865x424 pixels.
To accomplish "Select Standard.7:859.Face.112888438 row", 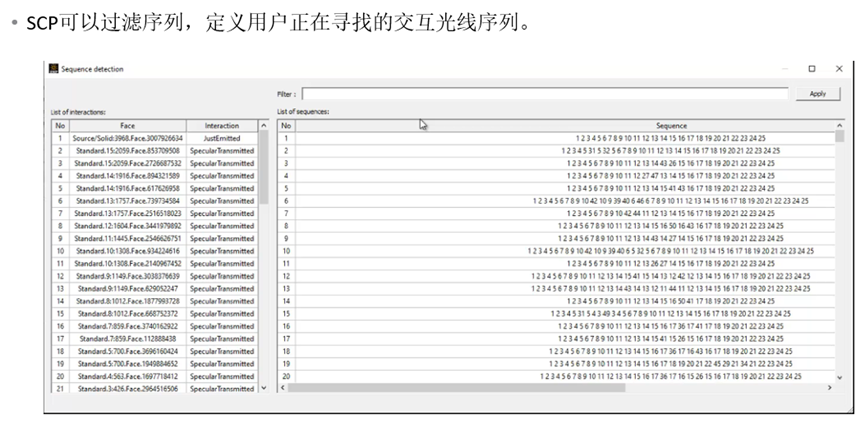I will click(x=154, y=339).
